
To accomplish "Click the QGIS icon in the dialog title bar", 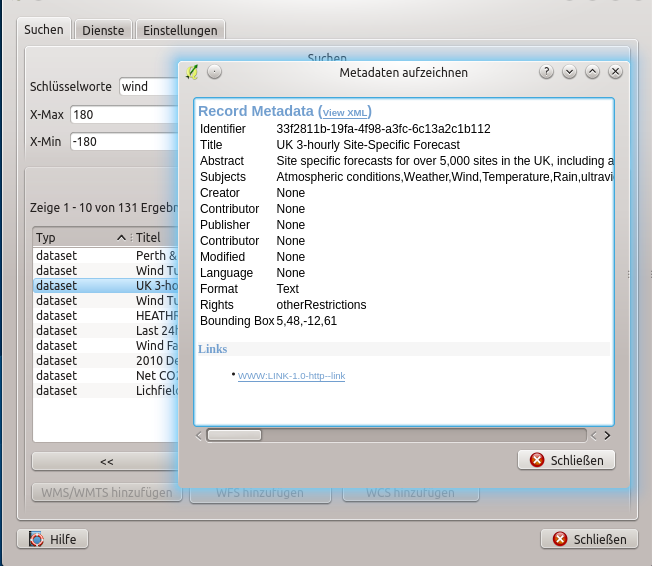I will pyautogui.click(x=193, y=72).
